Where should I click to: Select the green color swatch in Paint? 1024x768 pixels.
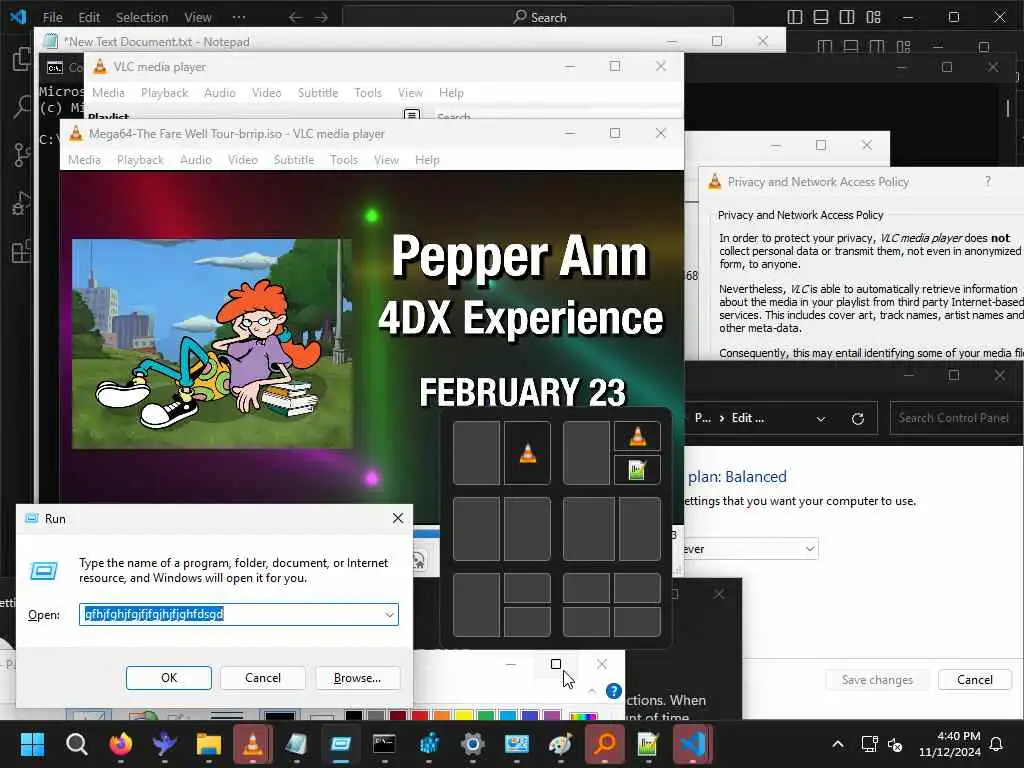pyautogui.click(x=486, y=716)
